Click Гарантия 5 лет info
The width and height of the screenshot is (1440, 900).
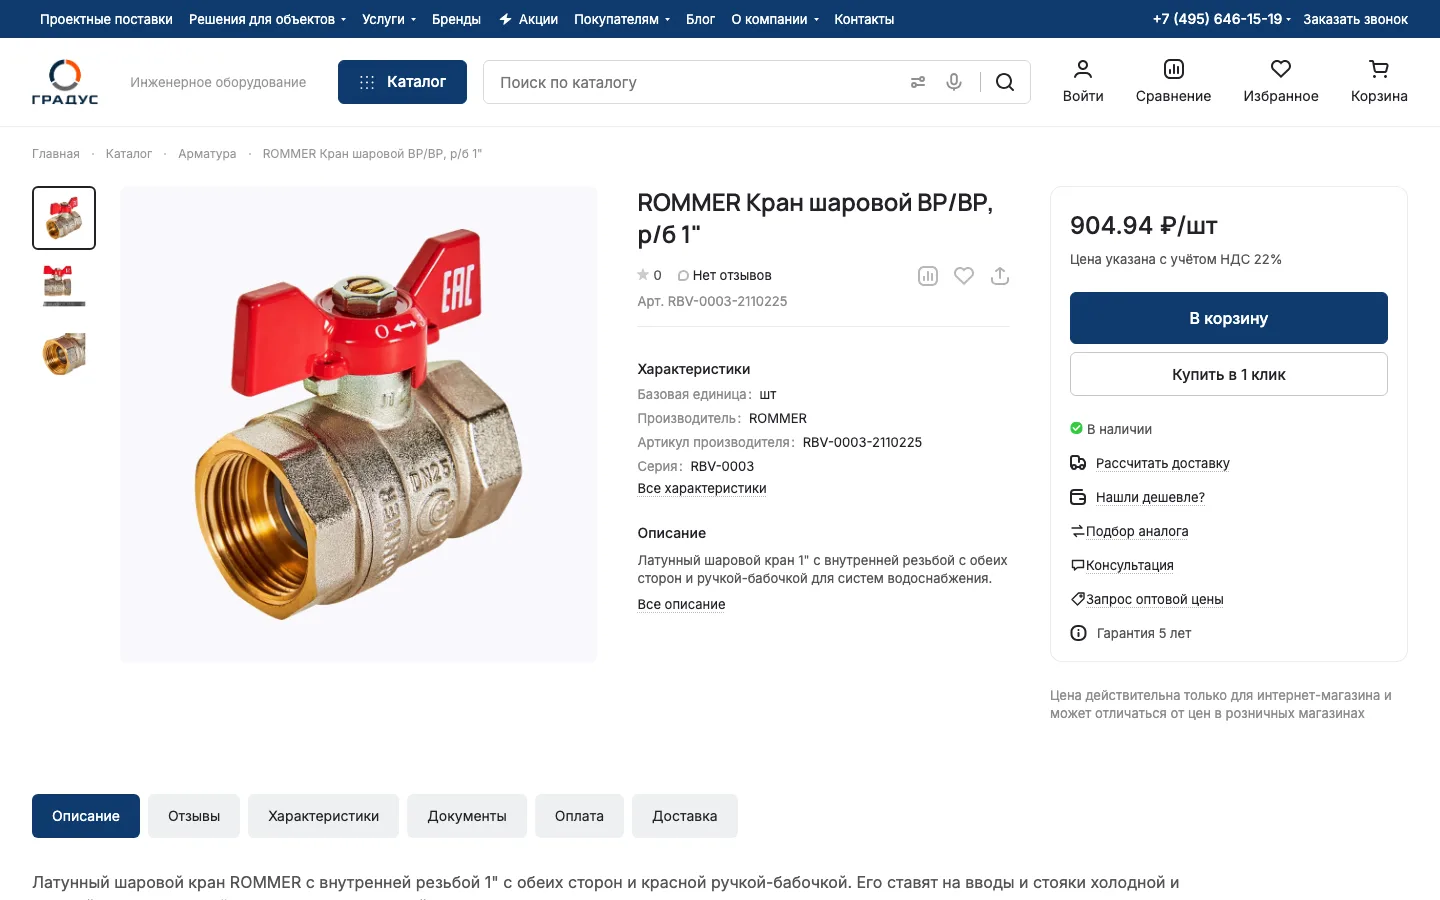tap(1144, 633)
